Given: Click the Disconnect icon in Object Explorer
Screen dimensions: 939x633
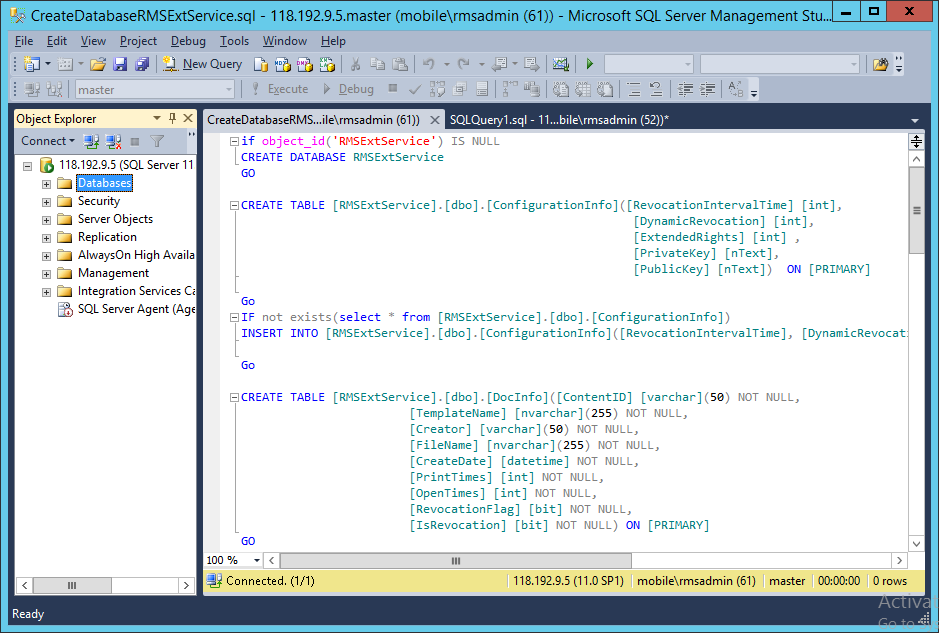Looking at the screenshot, I should (x=114, y=142).
